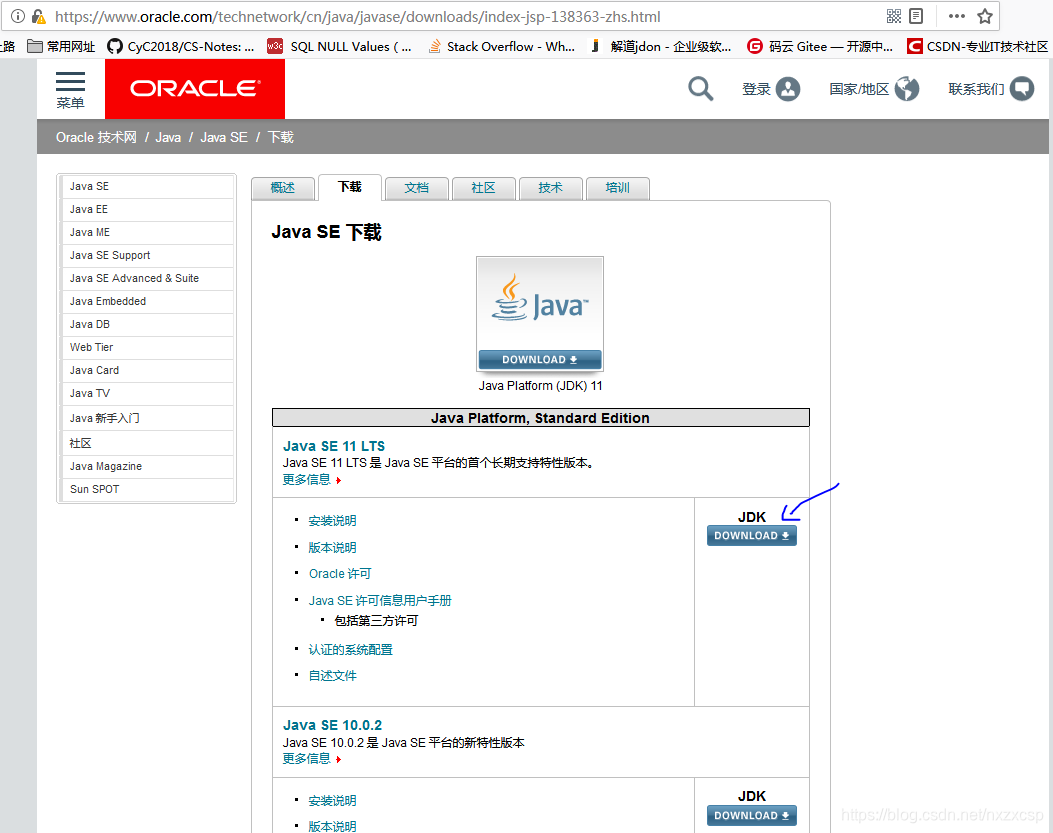Image resolution: width=1053 pixels, height=833 pixels.
Task: Open the Gitee bookmark
Action: point(820,46)
